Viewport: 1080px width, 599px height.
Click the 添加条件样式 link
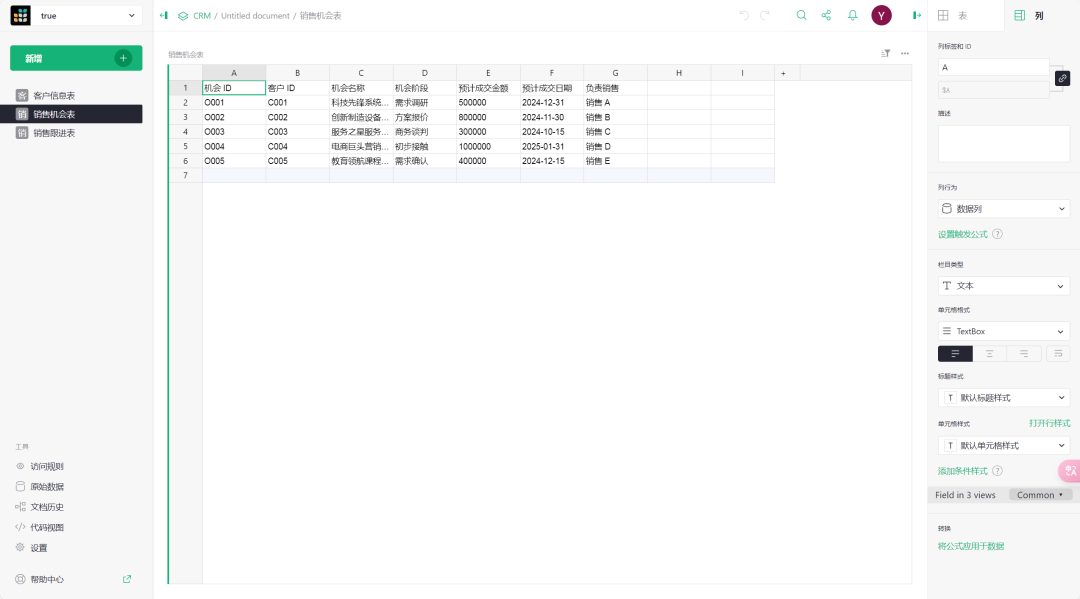[x=962, y=470]
